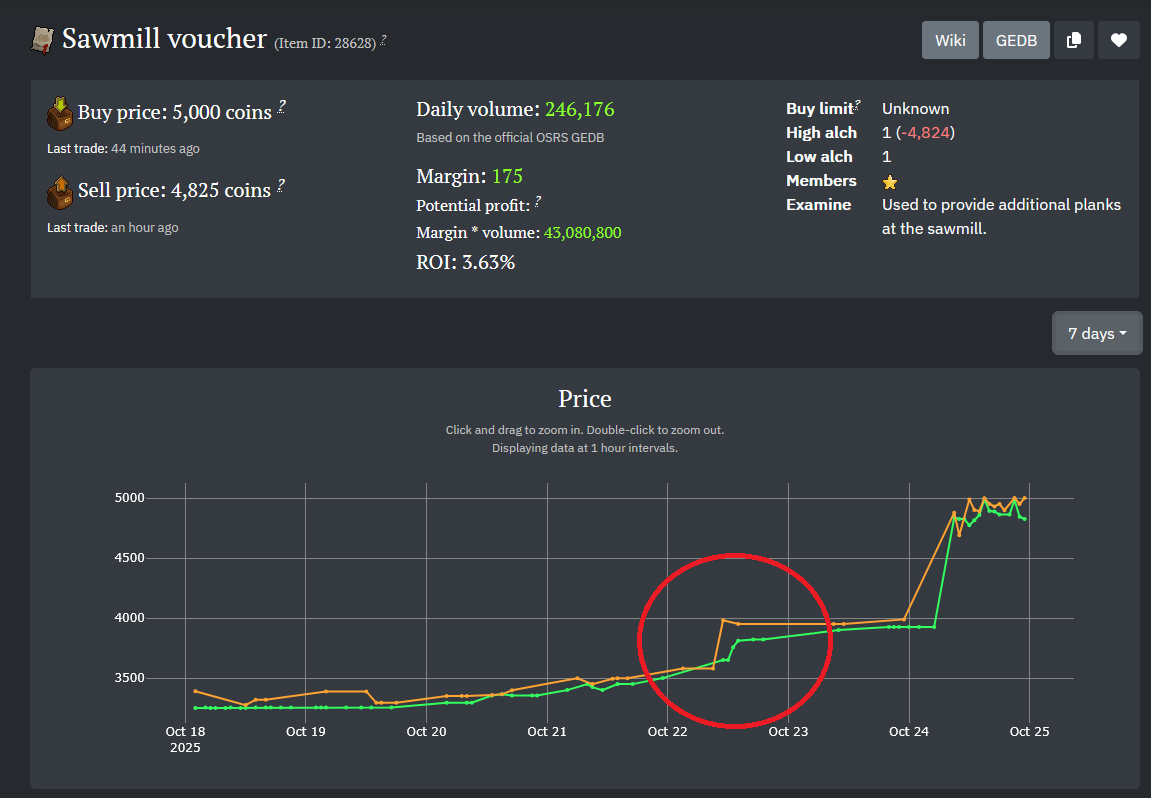Copy item info via clipboard icon
1151x798 pixels.
click(1074, 40)
